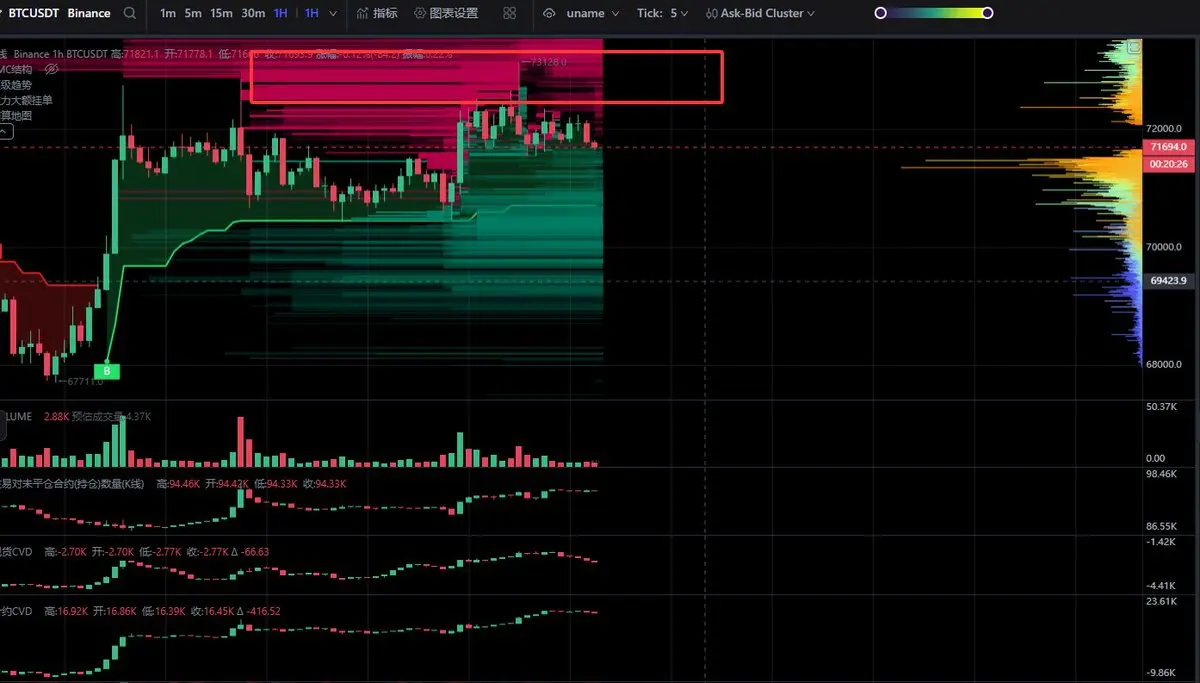Screen dimensions: 1200x683
Task: Click the open interest 高:94.46K value
Action: (178, 484)
